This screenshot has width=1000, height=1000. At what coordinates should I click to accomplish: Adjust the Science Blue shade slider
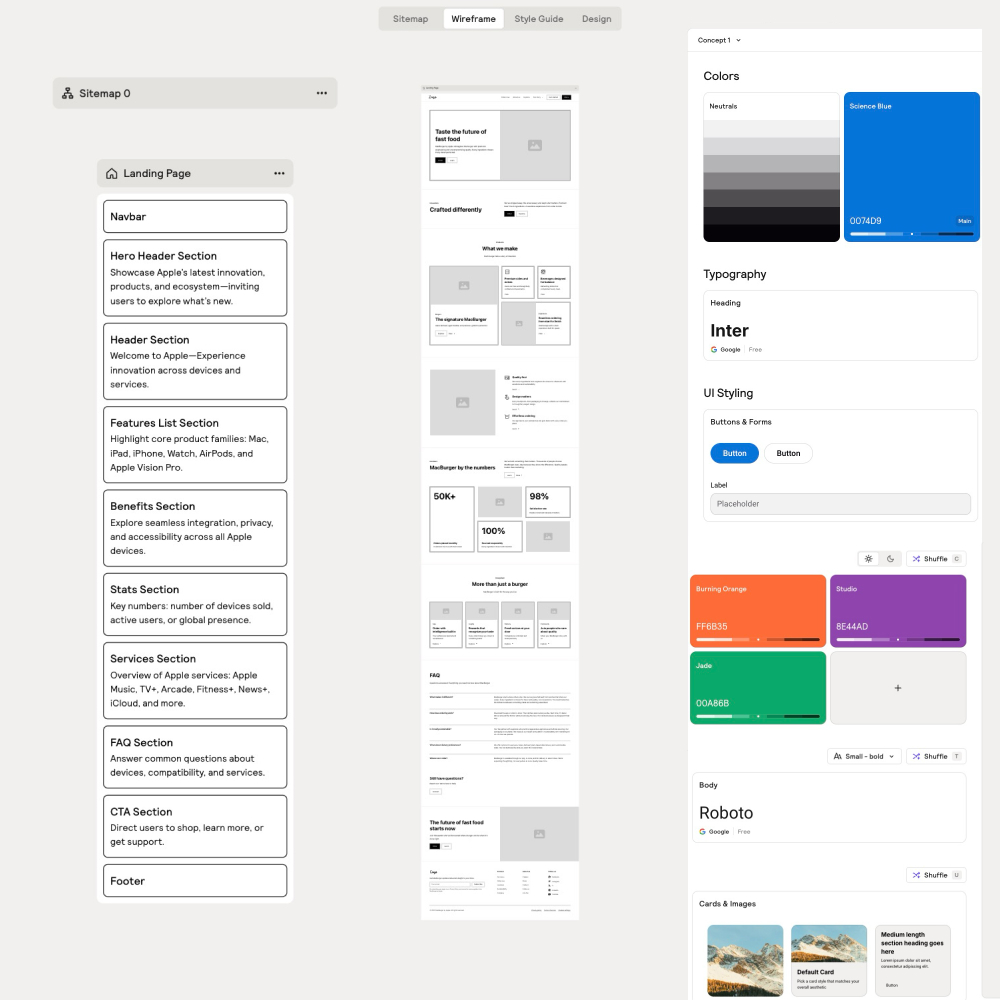(x=911, y=234)
